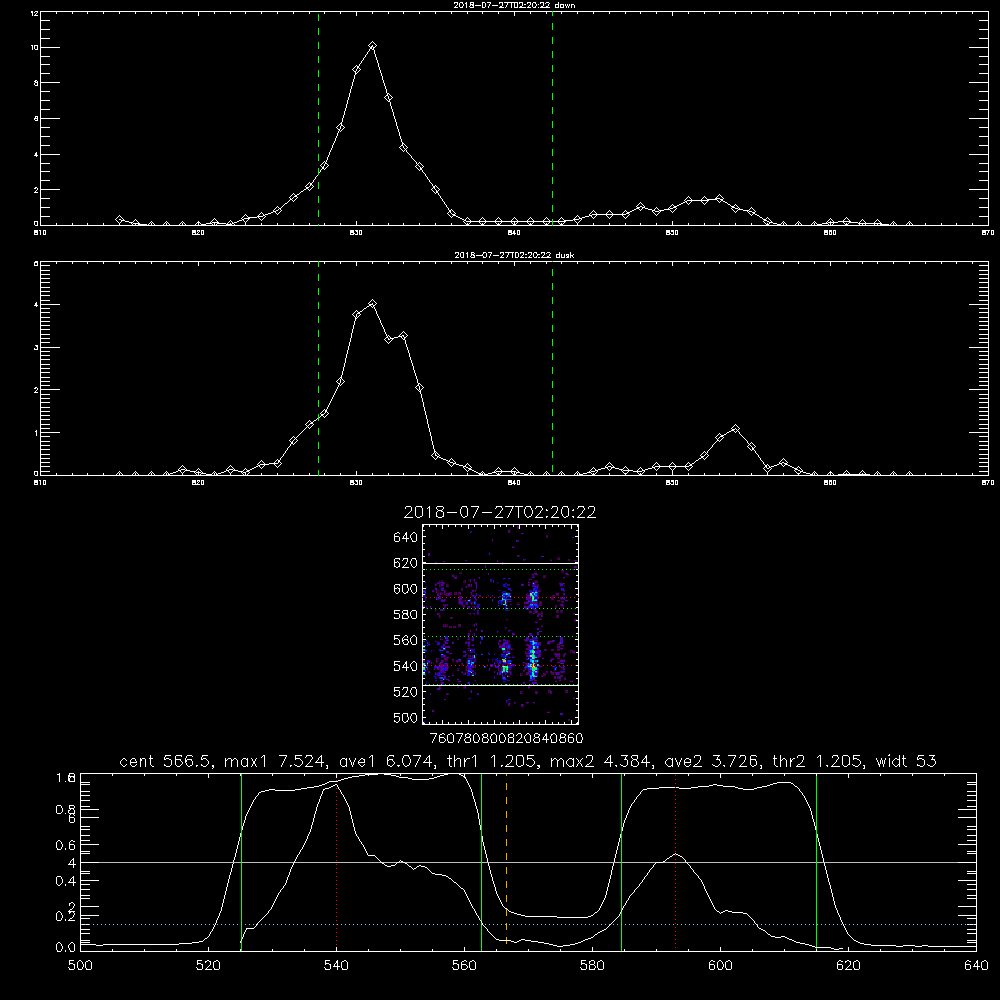Viewport: 1000px width, 1000px height.
Task: Click the orange dashed center line in bottom plot
Action: (x=506, y=861)
